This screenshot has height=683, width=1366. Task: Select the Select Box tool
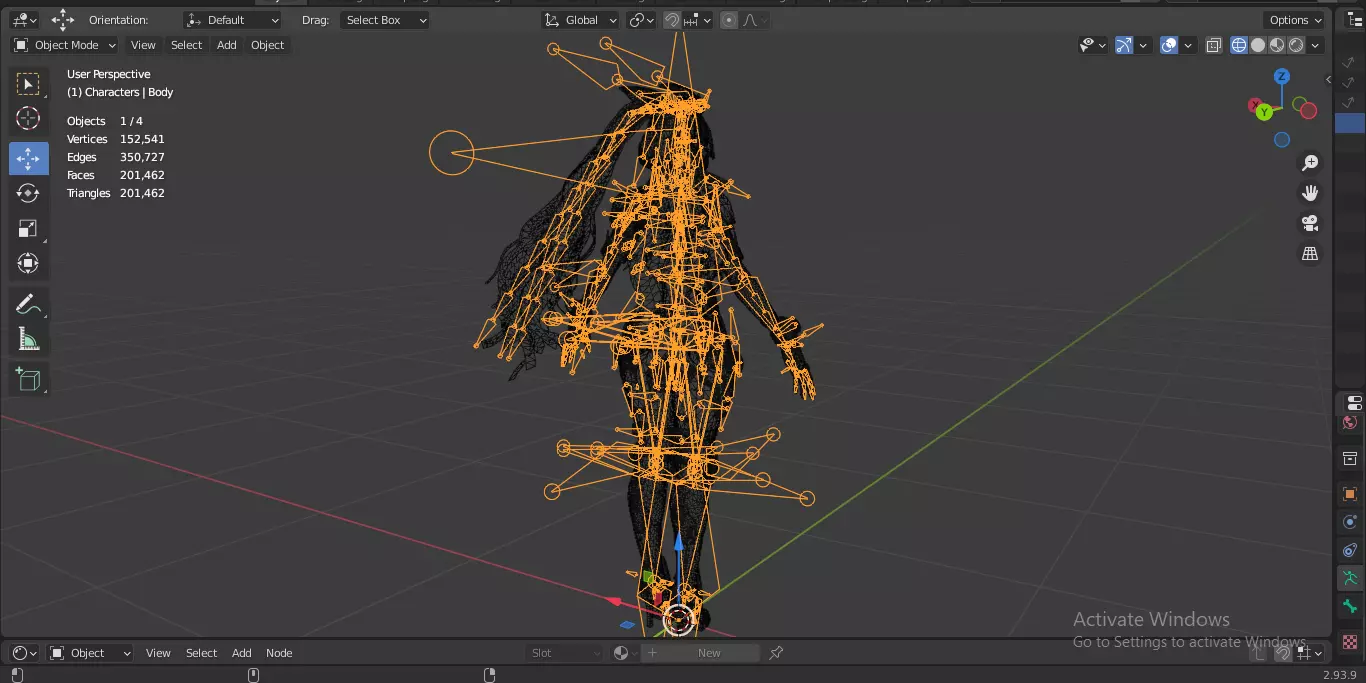(x=29, y=84)
